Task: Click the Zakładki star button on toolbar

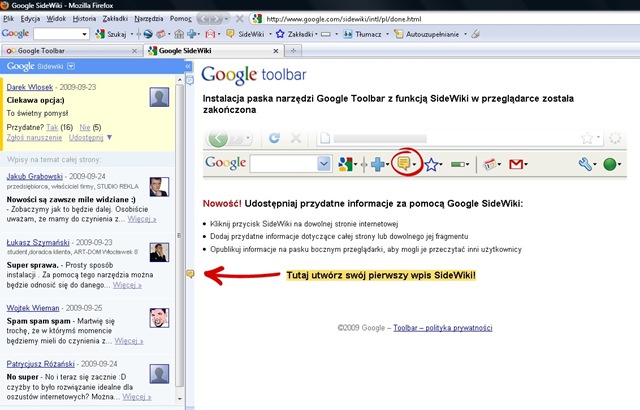Action: click(x=294, y=34)
